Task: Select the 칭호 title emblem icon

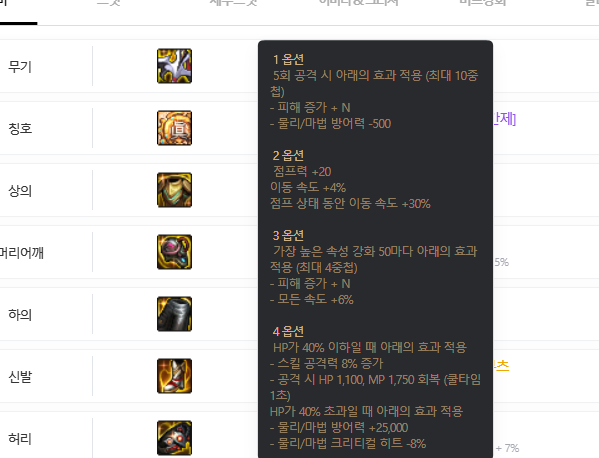Action: (x=174, y=128)
